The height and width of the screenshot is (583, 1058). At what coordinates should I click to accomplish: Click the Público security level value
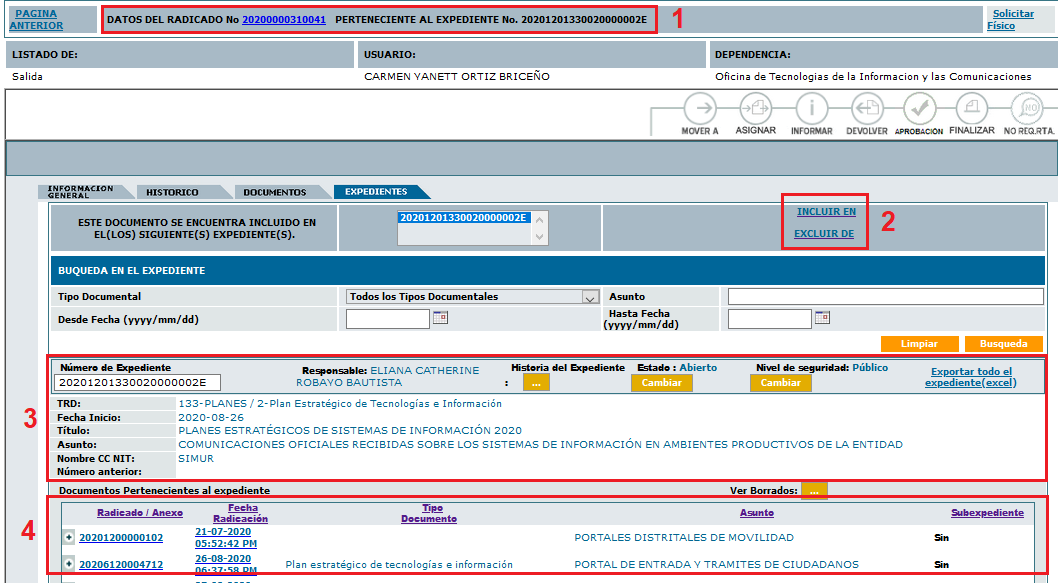[x=870, y=368]
